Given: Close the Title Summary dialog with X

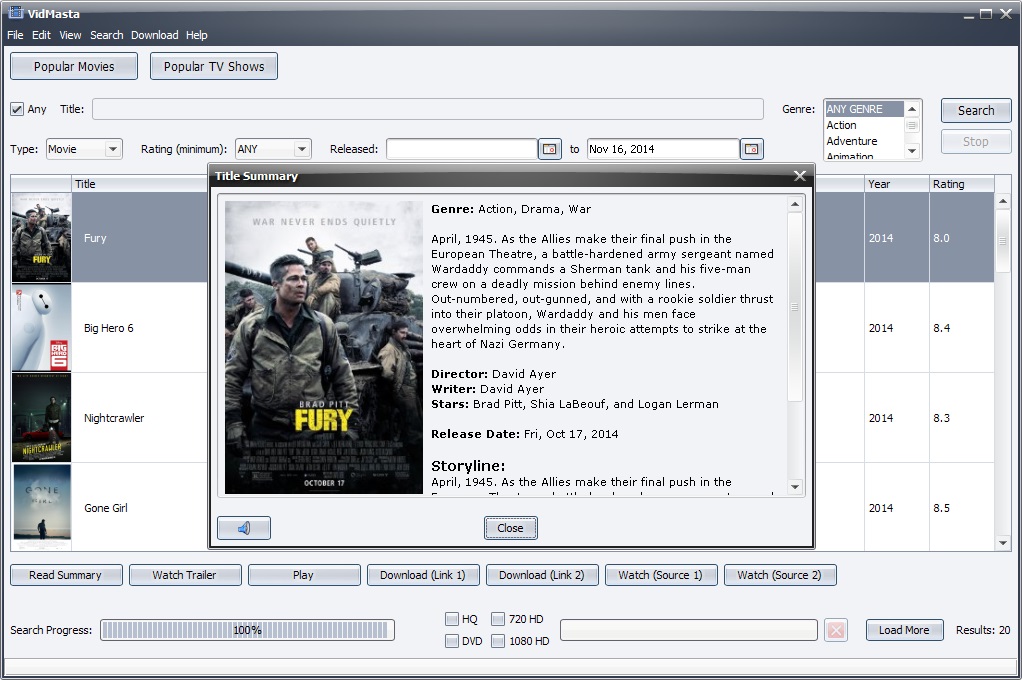Looking at the screenshot, I should click(x=800, y=176).
